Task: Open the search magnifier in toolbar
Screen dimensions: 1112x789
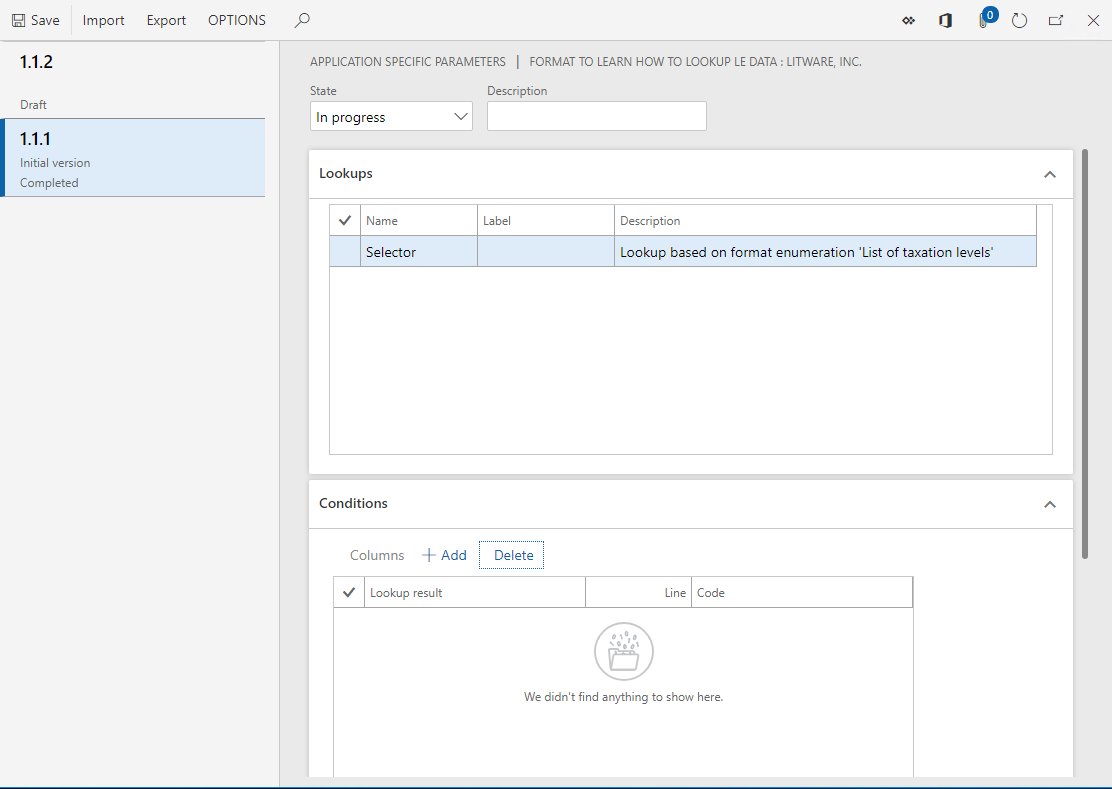Action: pos(302,20)
